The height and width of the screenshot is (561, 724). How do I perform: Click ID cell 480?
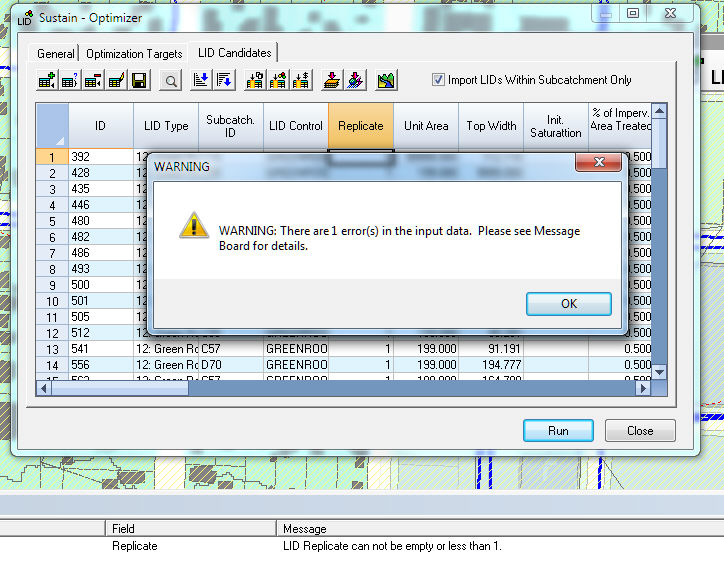tap(101, 221)
